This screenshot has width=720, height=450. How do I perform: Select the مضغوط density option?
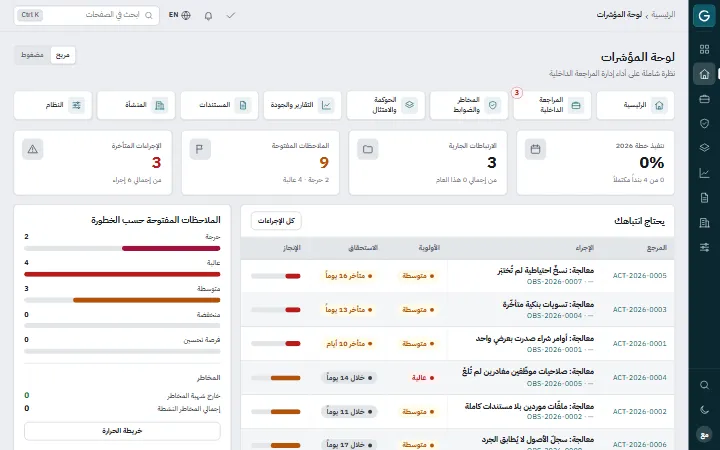click(32, 55)
